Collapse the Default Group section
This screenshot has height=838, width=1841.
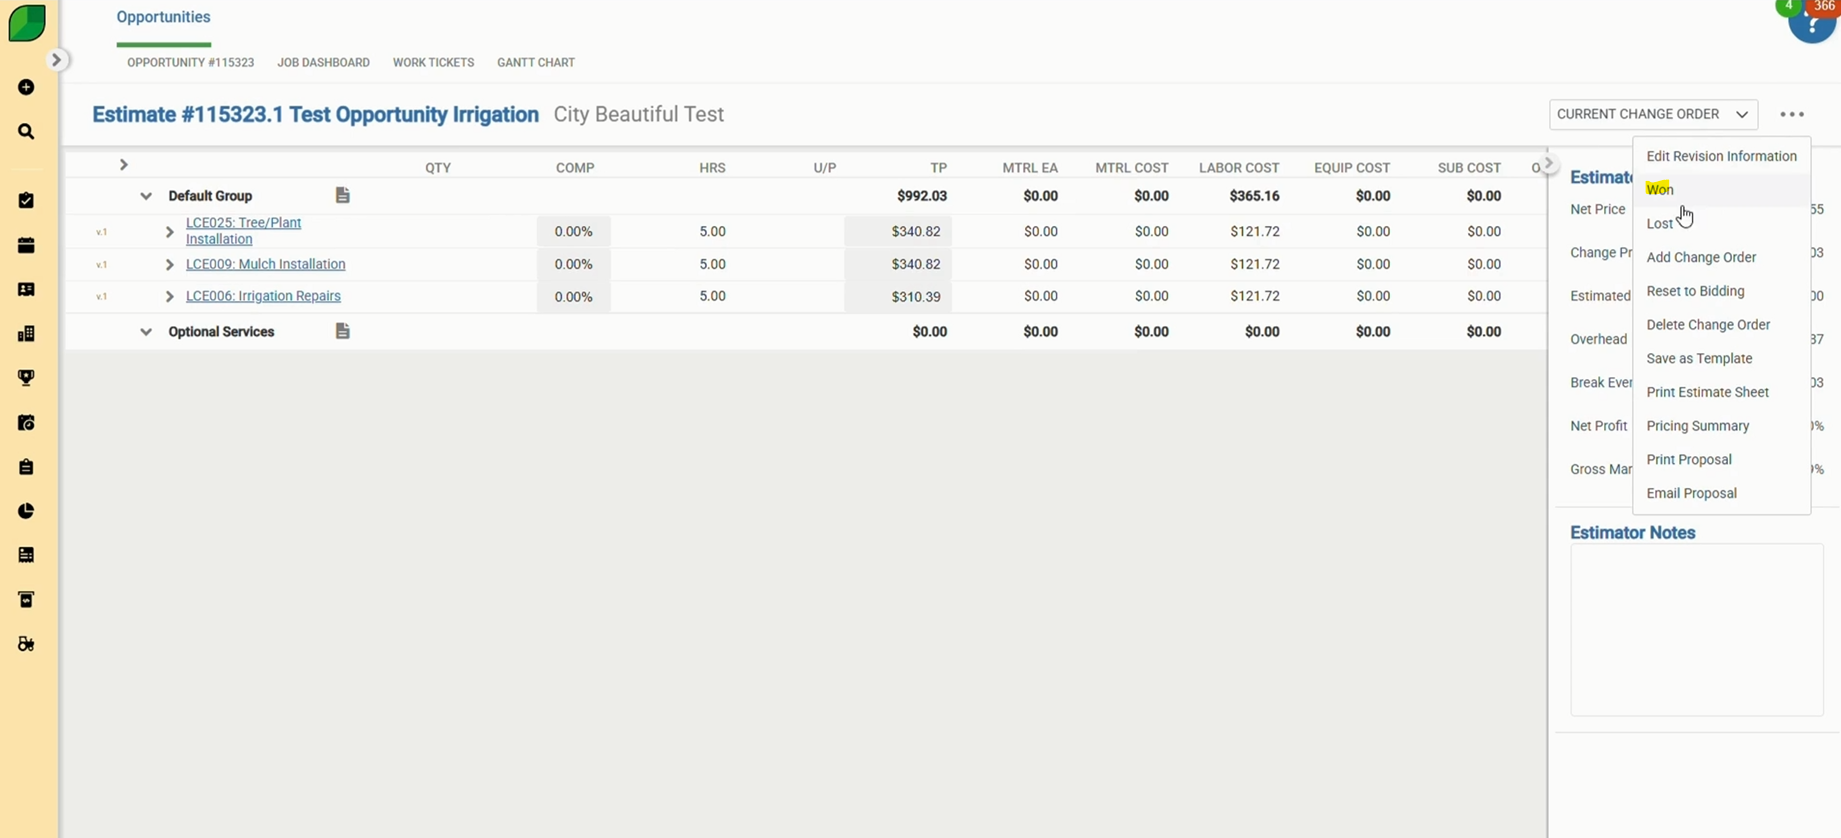(146, 196)
